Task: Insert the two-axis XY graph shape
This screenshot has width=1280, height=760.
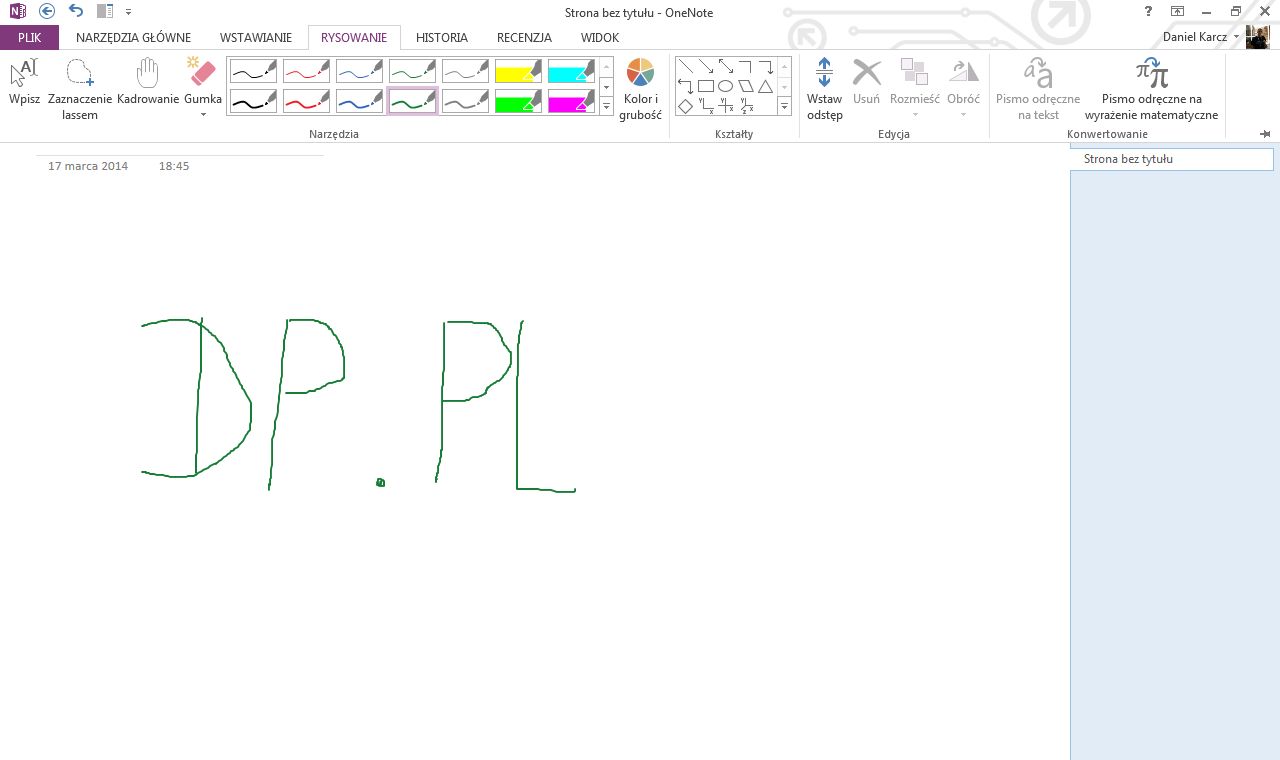Action: [x=705, y=105]
